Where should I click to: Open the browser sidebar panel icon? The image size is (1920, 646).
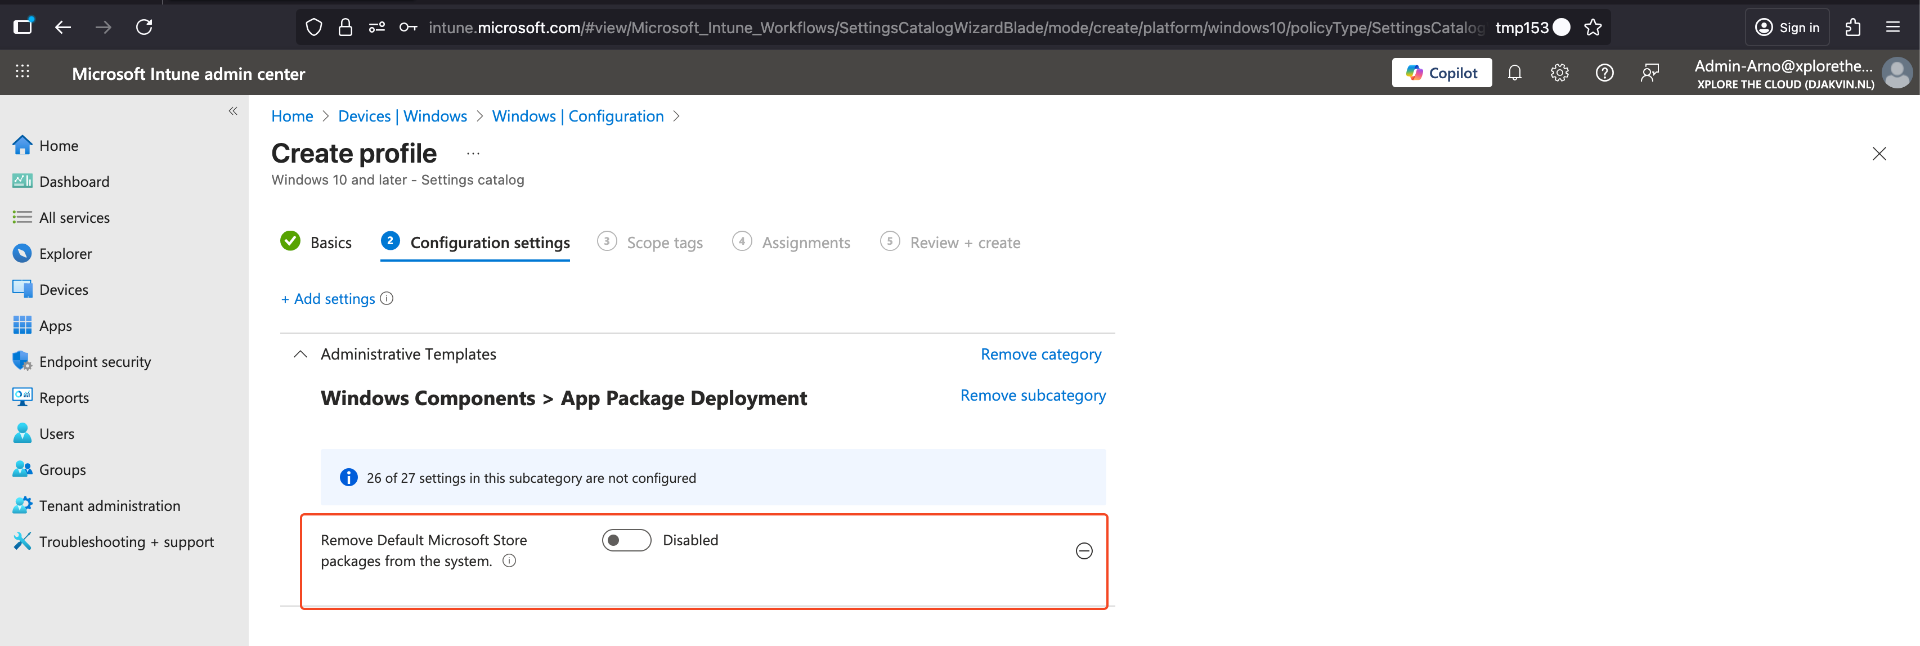pyautogui.click(x=23, y=27)
